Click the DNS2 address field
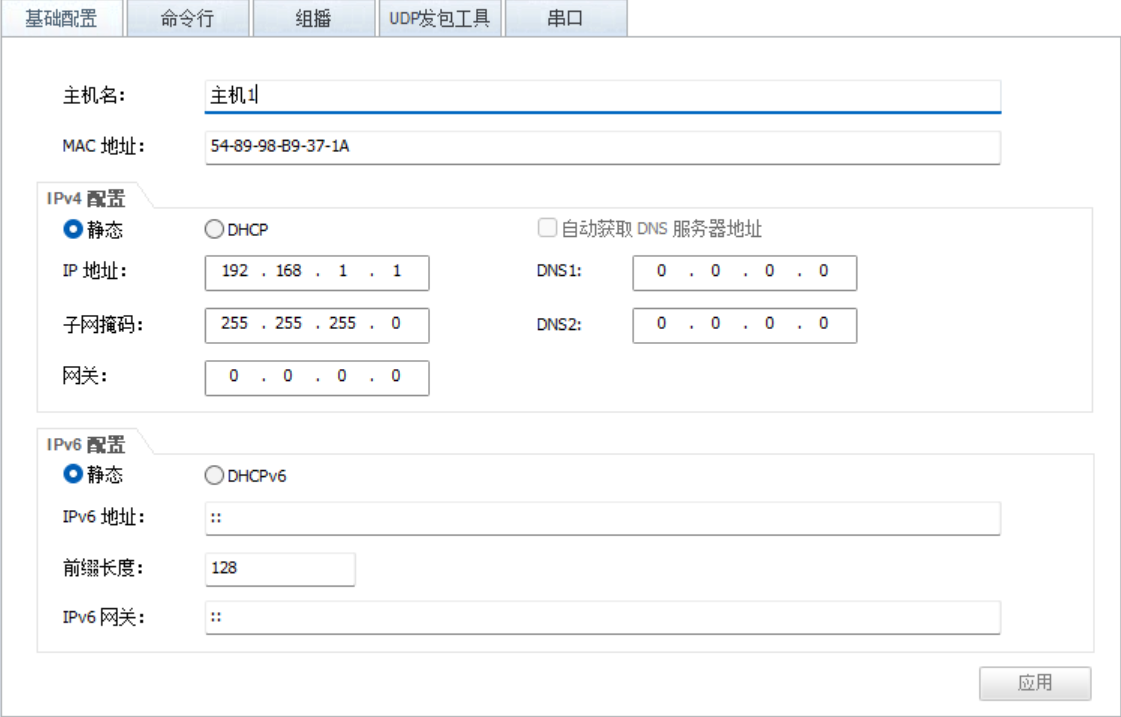This screenshot has width=1121, height=717. pyautogui.click(x=744, y=325)
